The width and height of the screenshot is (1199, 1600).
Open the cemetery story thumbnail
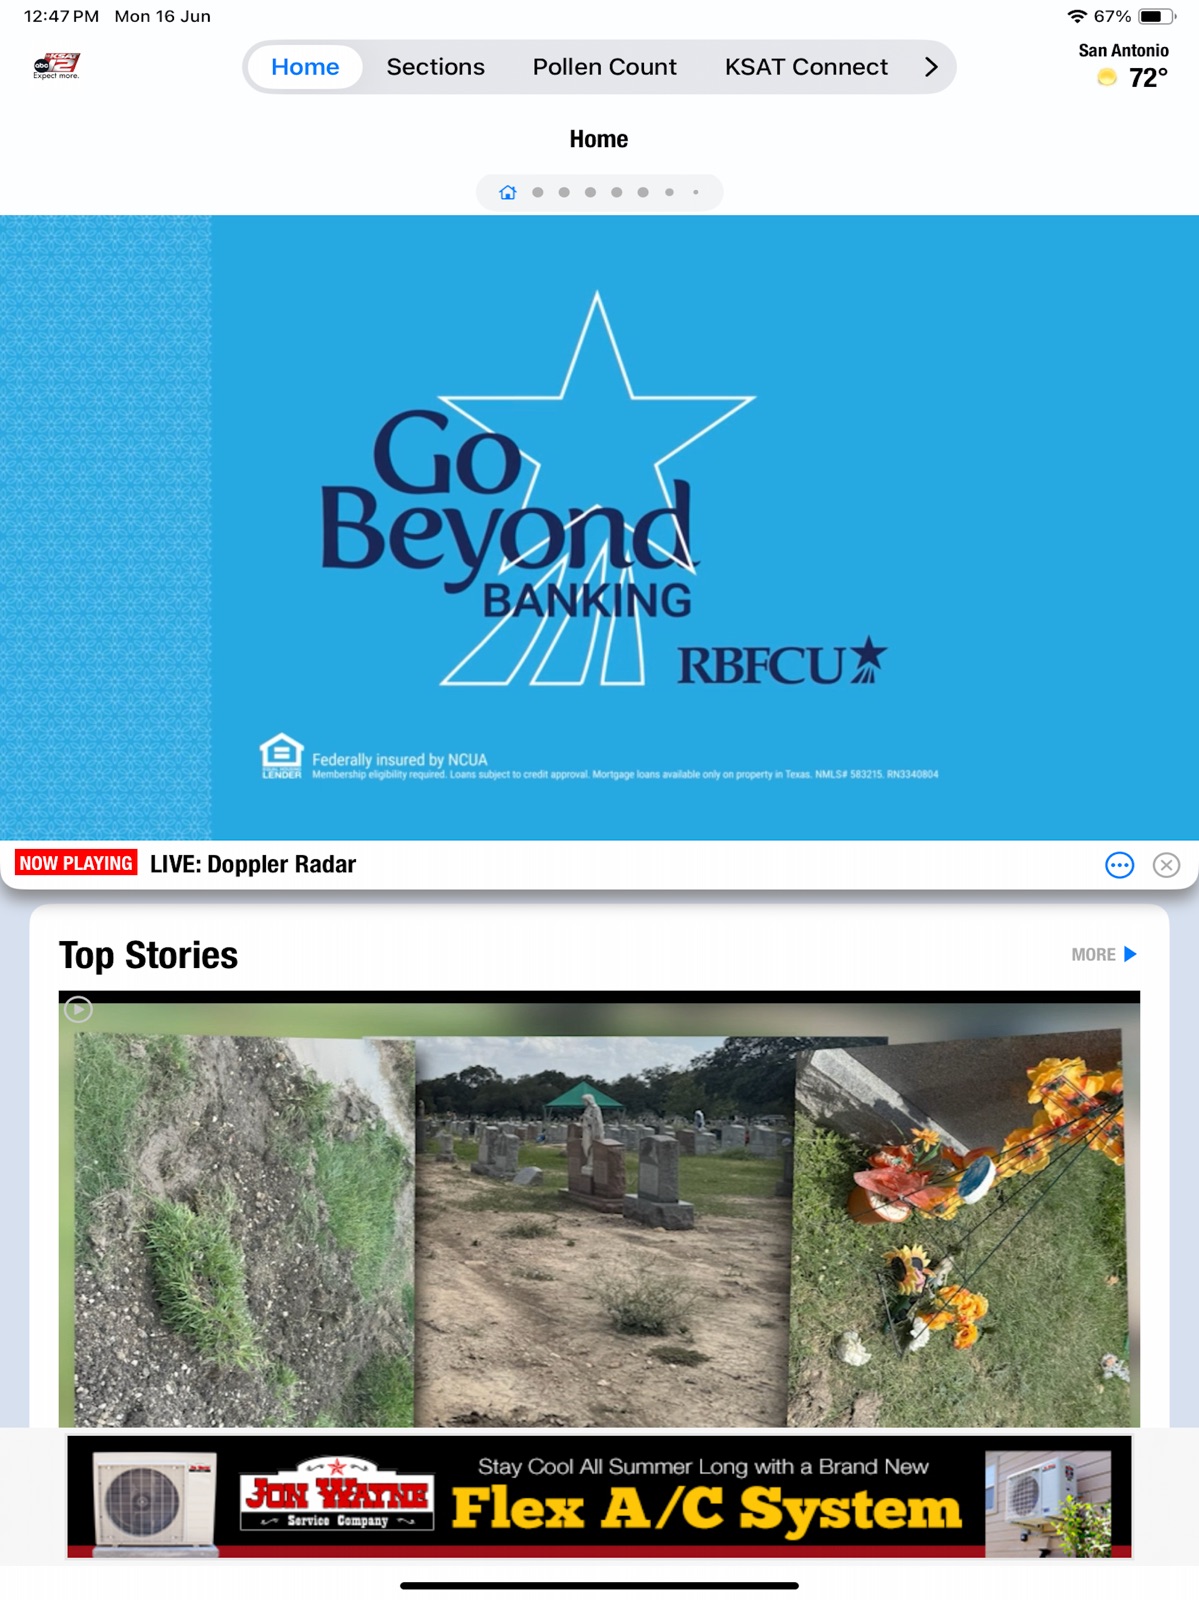[x=599, y=1209]
